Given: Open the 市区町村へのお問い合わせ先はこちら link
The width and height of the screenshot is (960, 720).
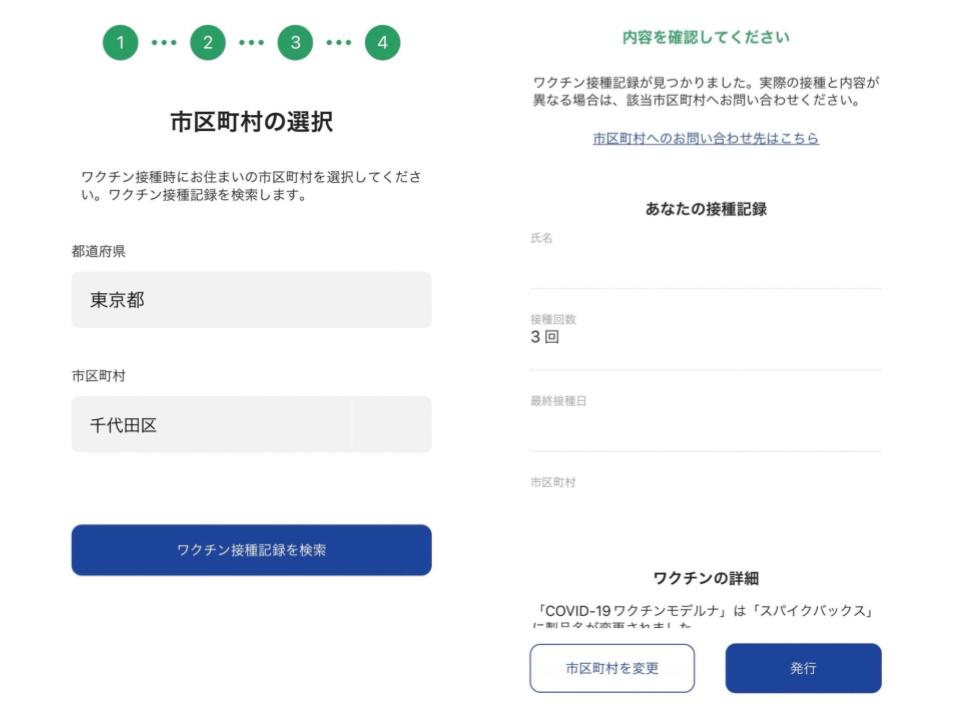Looking at the screenshot, I should [x=706, y=139].
